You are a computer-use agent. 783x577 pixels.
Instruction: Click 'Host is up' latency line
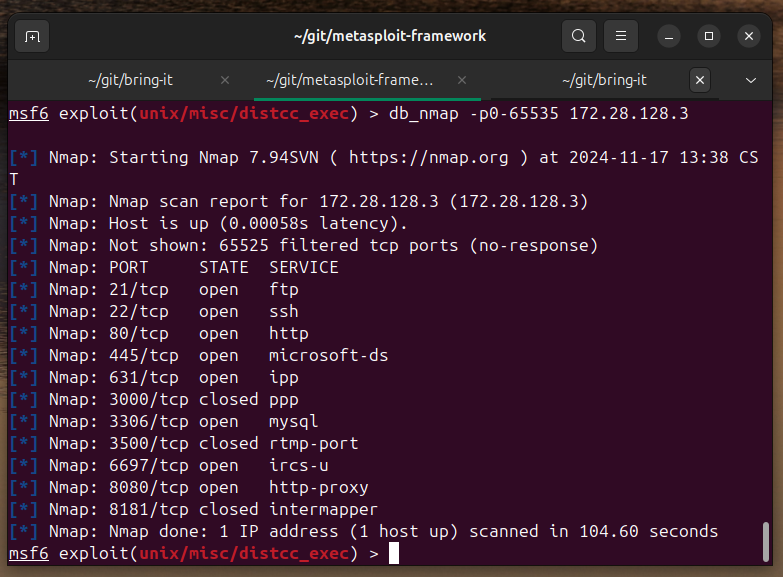point(258,224)
